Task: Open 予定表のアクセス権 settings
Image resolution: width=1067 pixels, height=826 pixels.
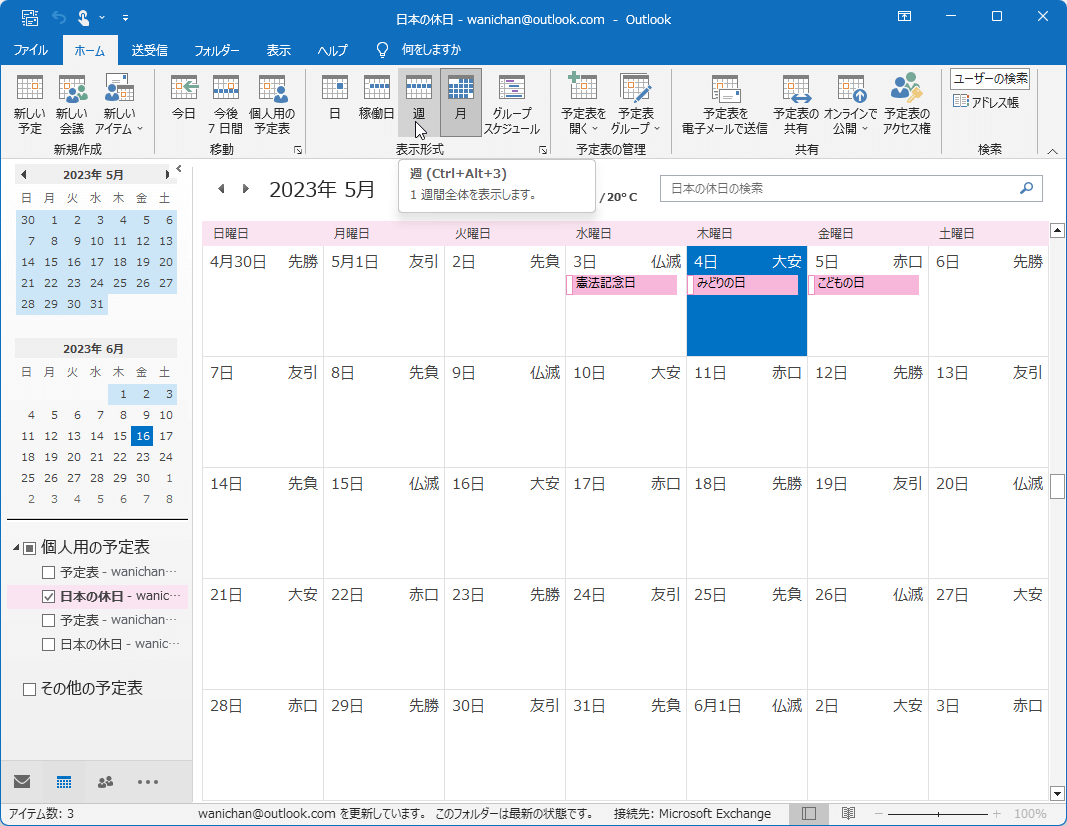Action: pyautogui.click(x=906, y=104)
